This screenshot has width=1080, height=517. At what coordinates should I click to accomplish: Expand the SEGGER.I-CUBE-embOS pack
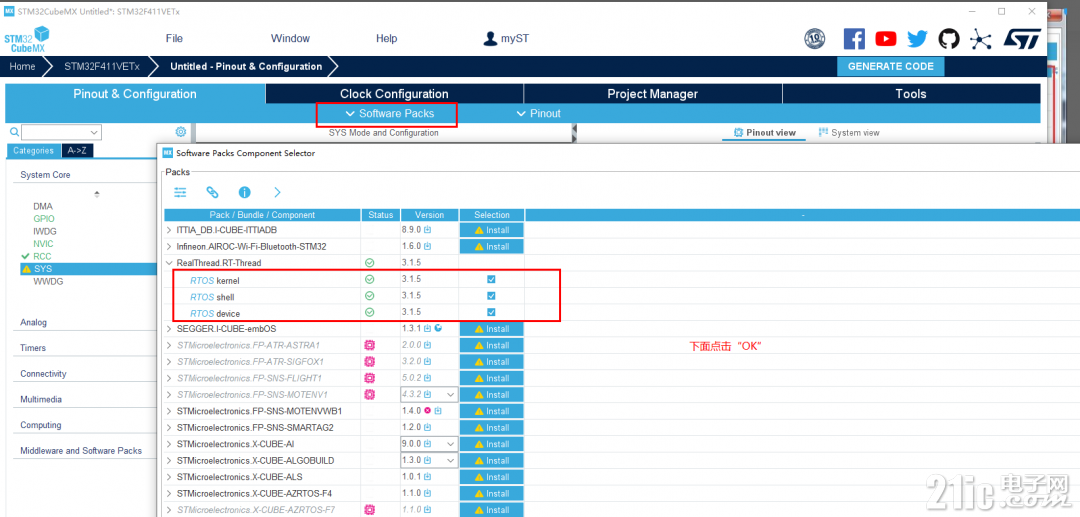pyautogui.click(x=169, y=328)
